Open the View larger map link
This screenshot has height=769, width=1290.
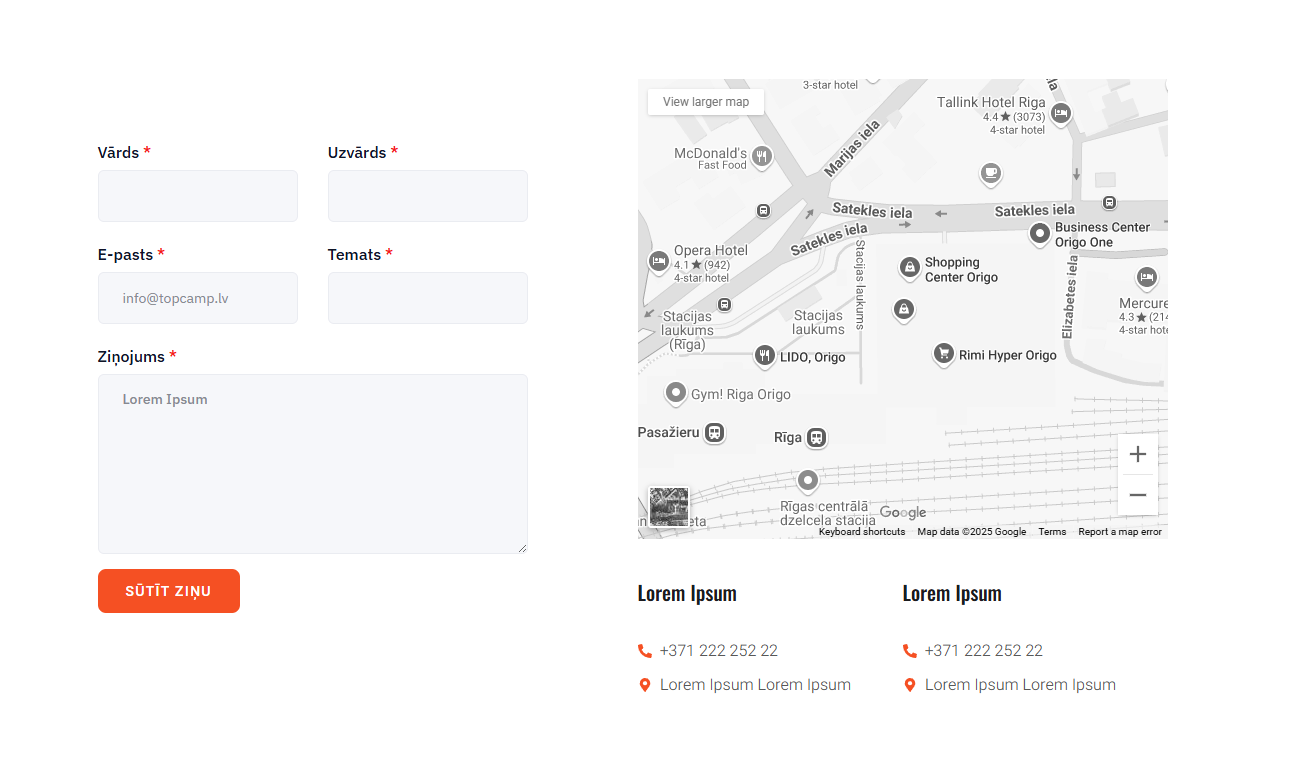(706, 102)
